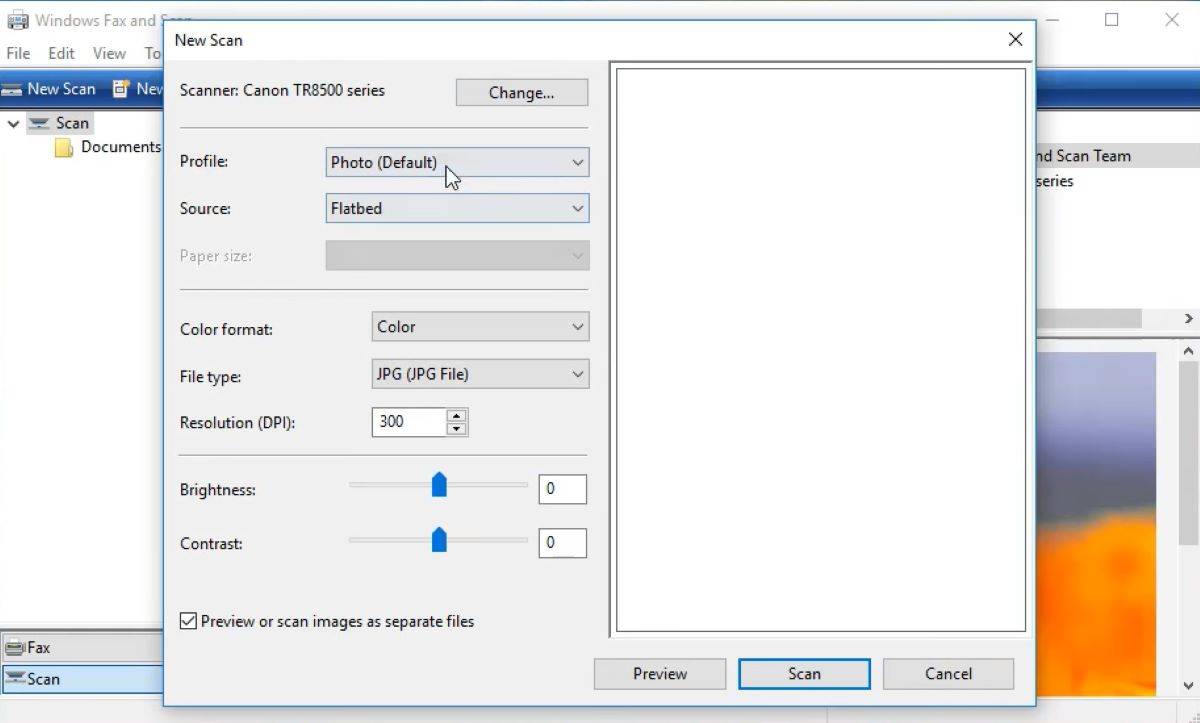Open the View menu
Image resolution: width=1200 pixels, height=723 pixels.
[x=108, y=53]
